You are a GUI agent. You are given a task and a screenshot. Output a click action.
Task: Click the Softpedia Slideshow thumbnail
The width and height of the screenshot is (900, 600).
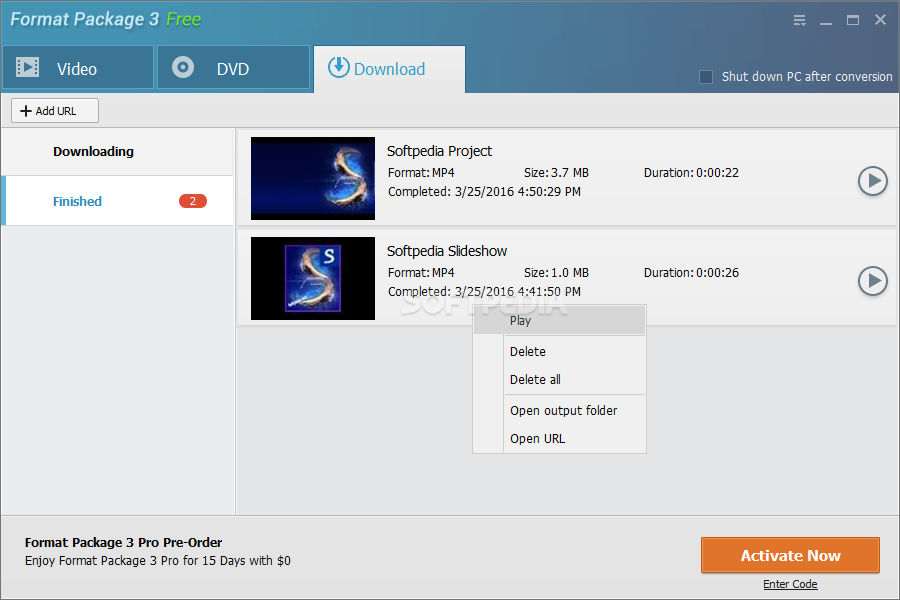pos(313,278)
